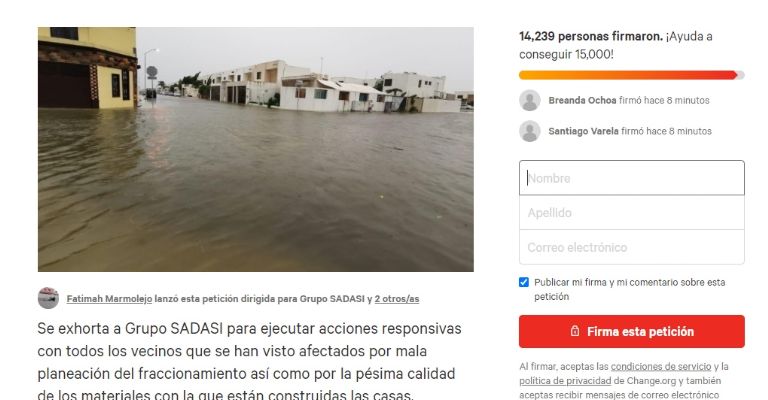Toggle the 'Publicar mi firma' checkbox
The height and width of the screenshot is (400, 768).
coord(524,282)
